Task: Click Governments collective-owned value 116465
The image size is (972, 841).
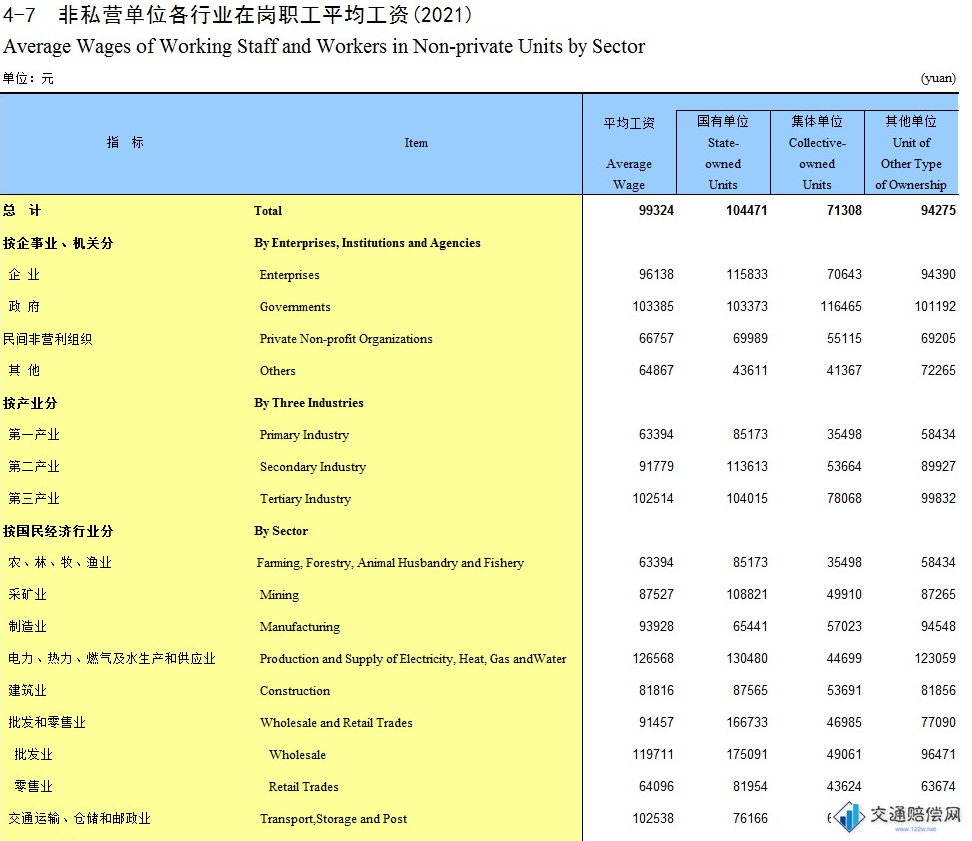Action: [x=841, y=306]
